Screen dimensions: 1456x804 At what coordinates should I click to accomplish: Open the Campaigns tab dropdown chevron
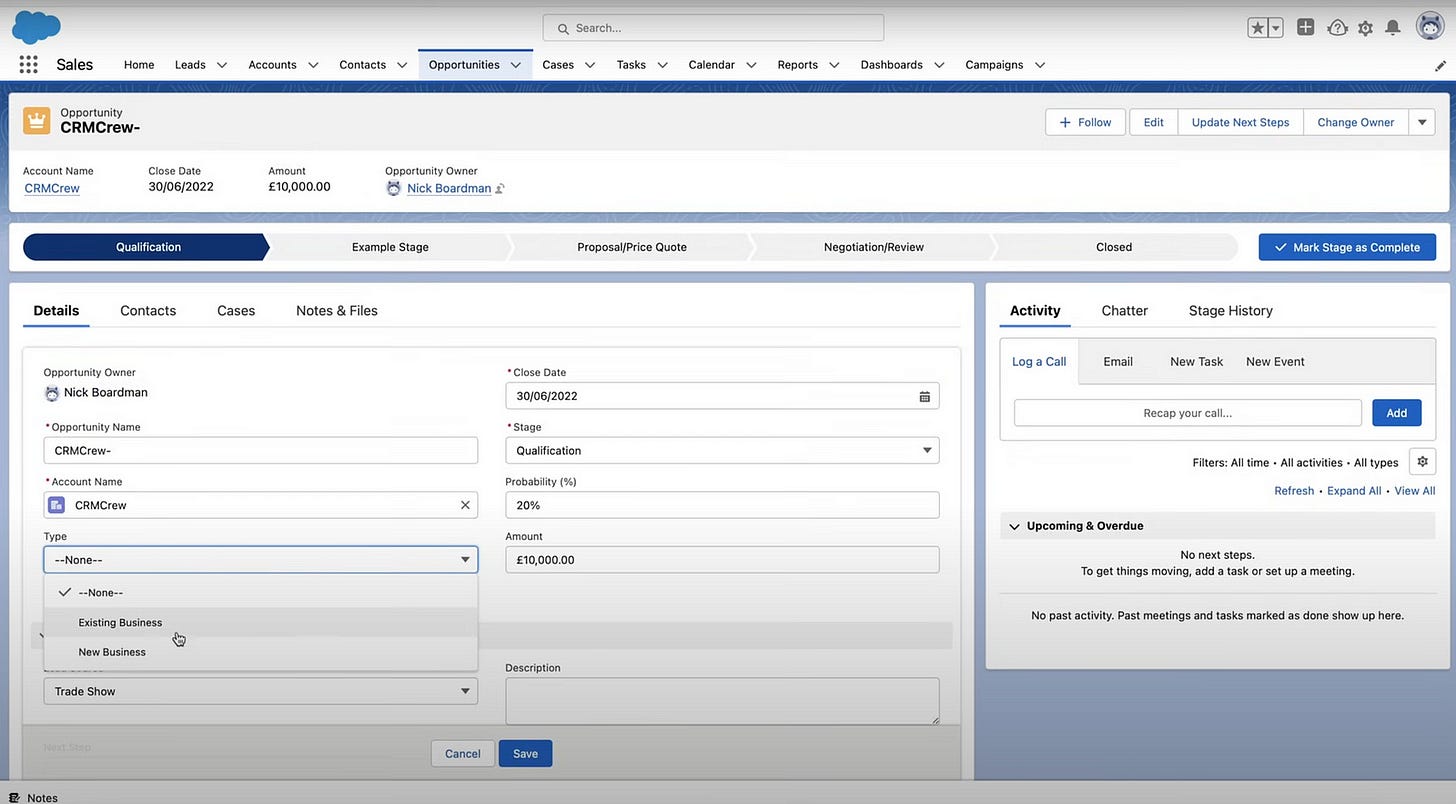1040,65
